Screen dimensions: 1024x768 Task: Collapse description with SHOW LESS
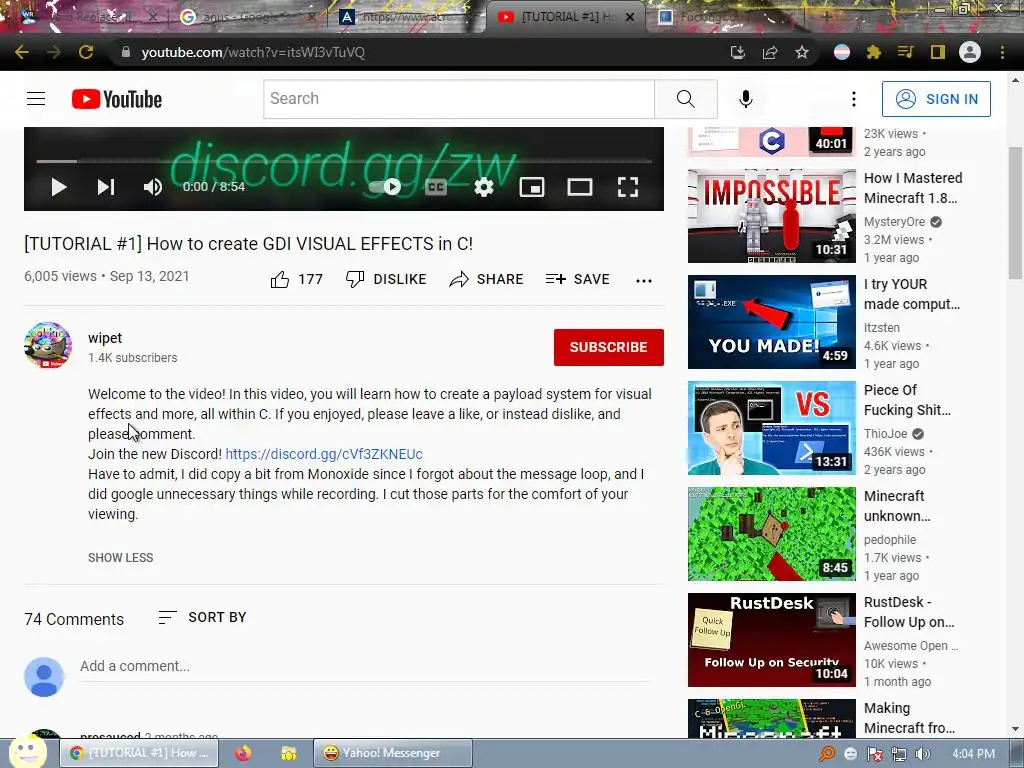pos(121,558)
